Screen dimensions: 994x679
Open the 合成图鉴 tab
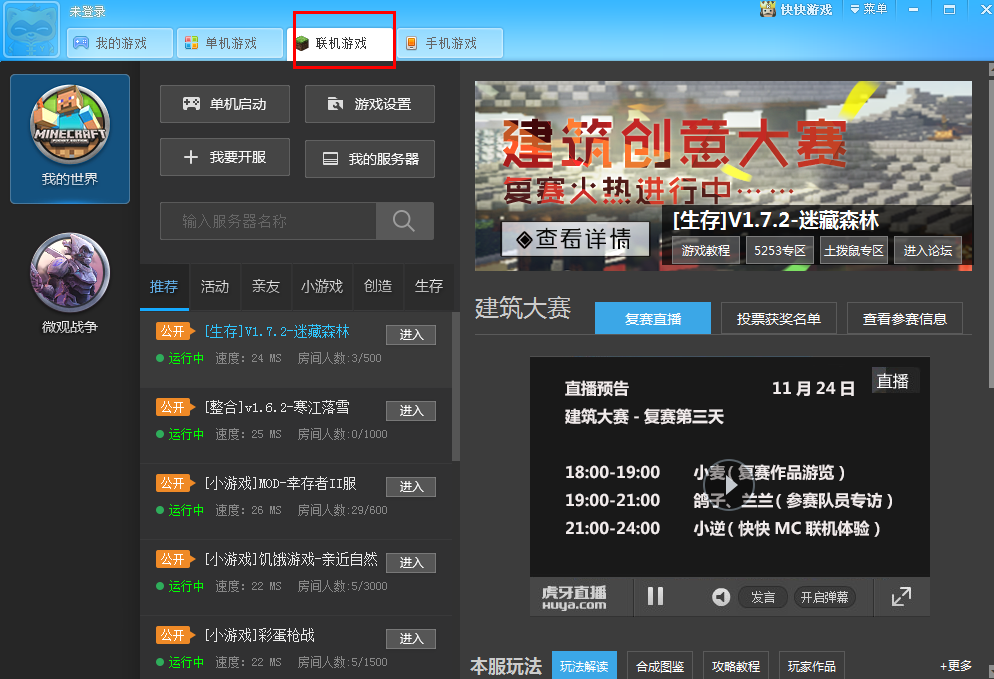click(660, 666)
